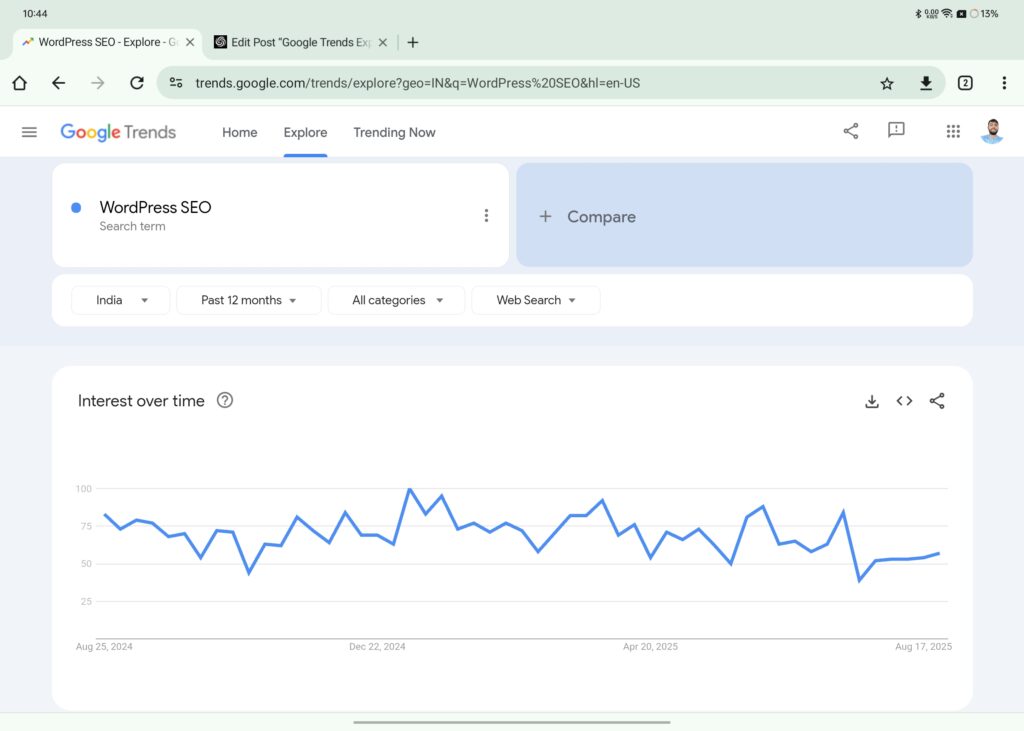
Task: Open WordPress SEO term three-dot options
Action: coord(486,216)
